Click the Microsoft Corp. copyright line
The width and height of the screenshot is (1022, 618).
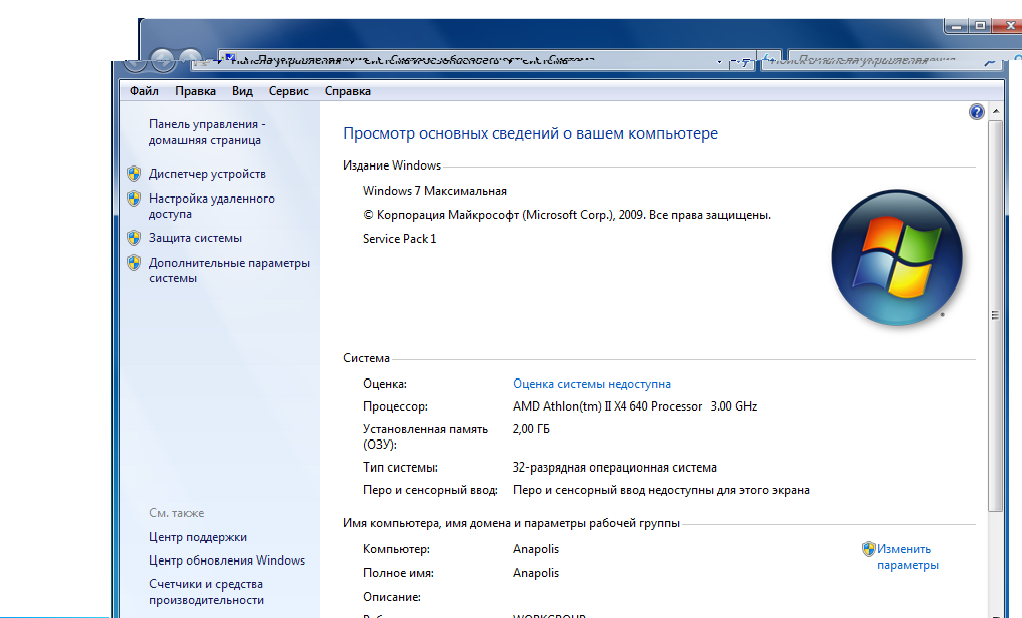pos(567,214)
